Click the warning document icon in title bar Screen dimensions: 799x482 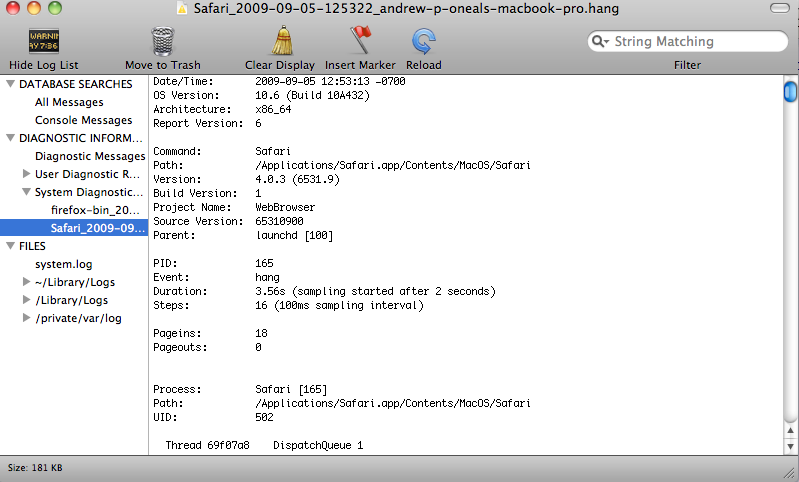point(182,8)
